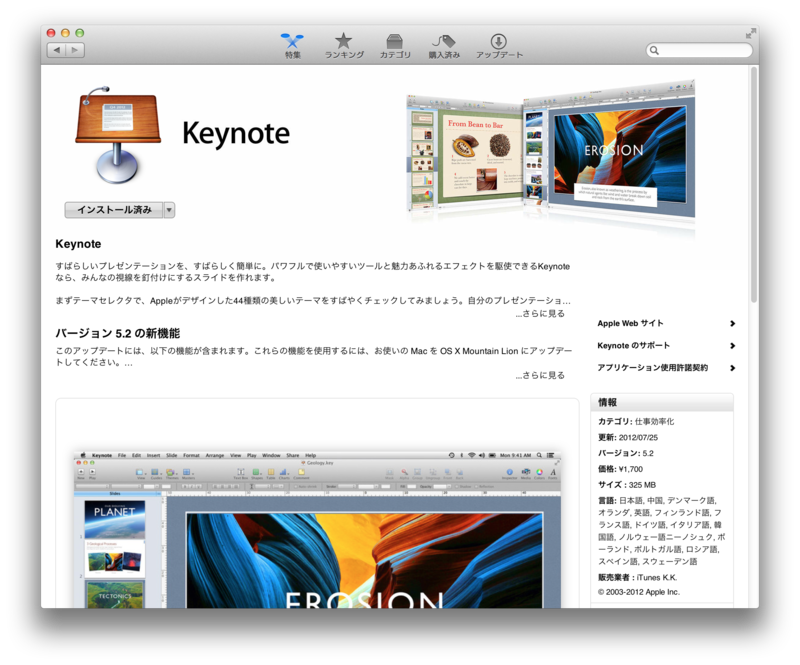The width and height of the screenshot is (800, 665).
Task: Click chevron next to Keynote のサポート
Action: point(732,346)
